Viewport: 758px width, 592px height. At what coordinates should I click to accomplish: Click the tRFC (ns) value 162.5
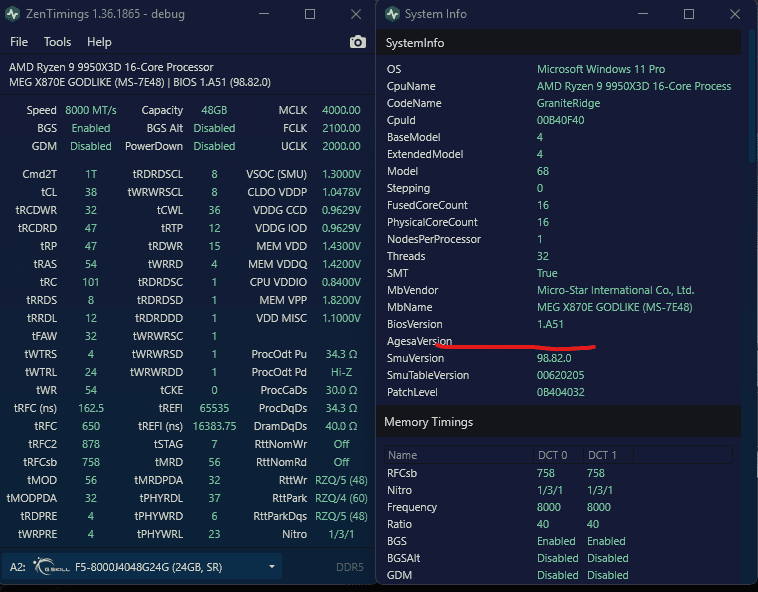pyautogui.click(x=91, y=408)
